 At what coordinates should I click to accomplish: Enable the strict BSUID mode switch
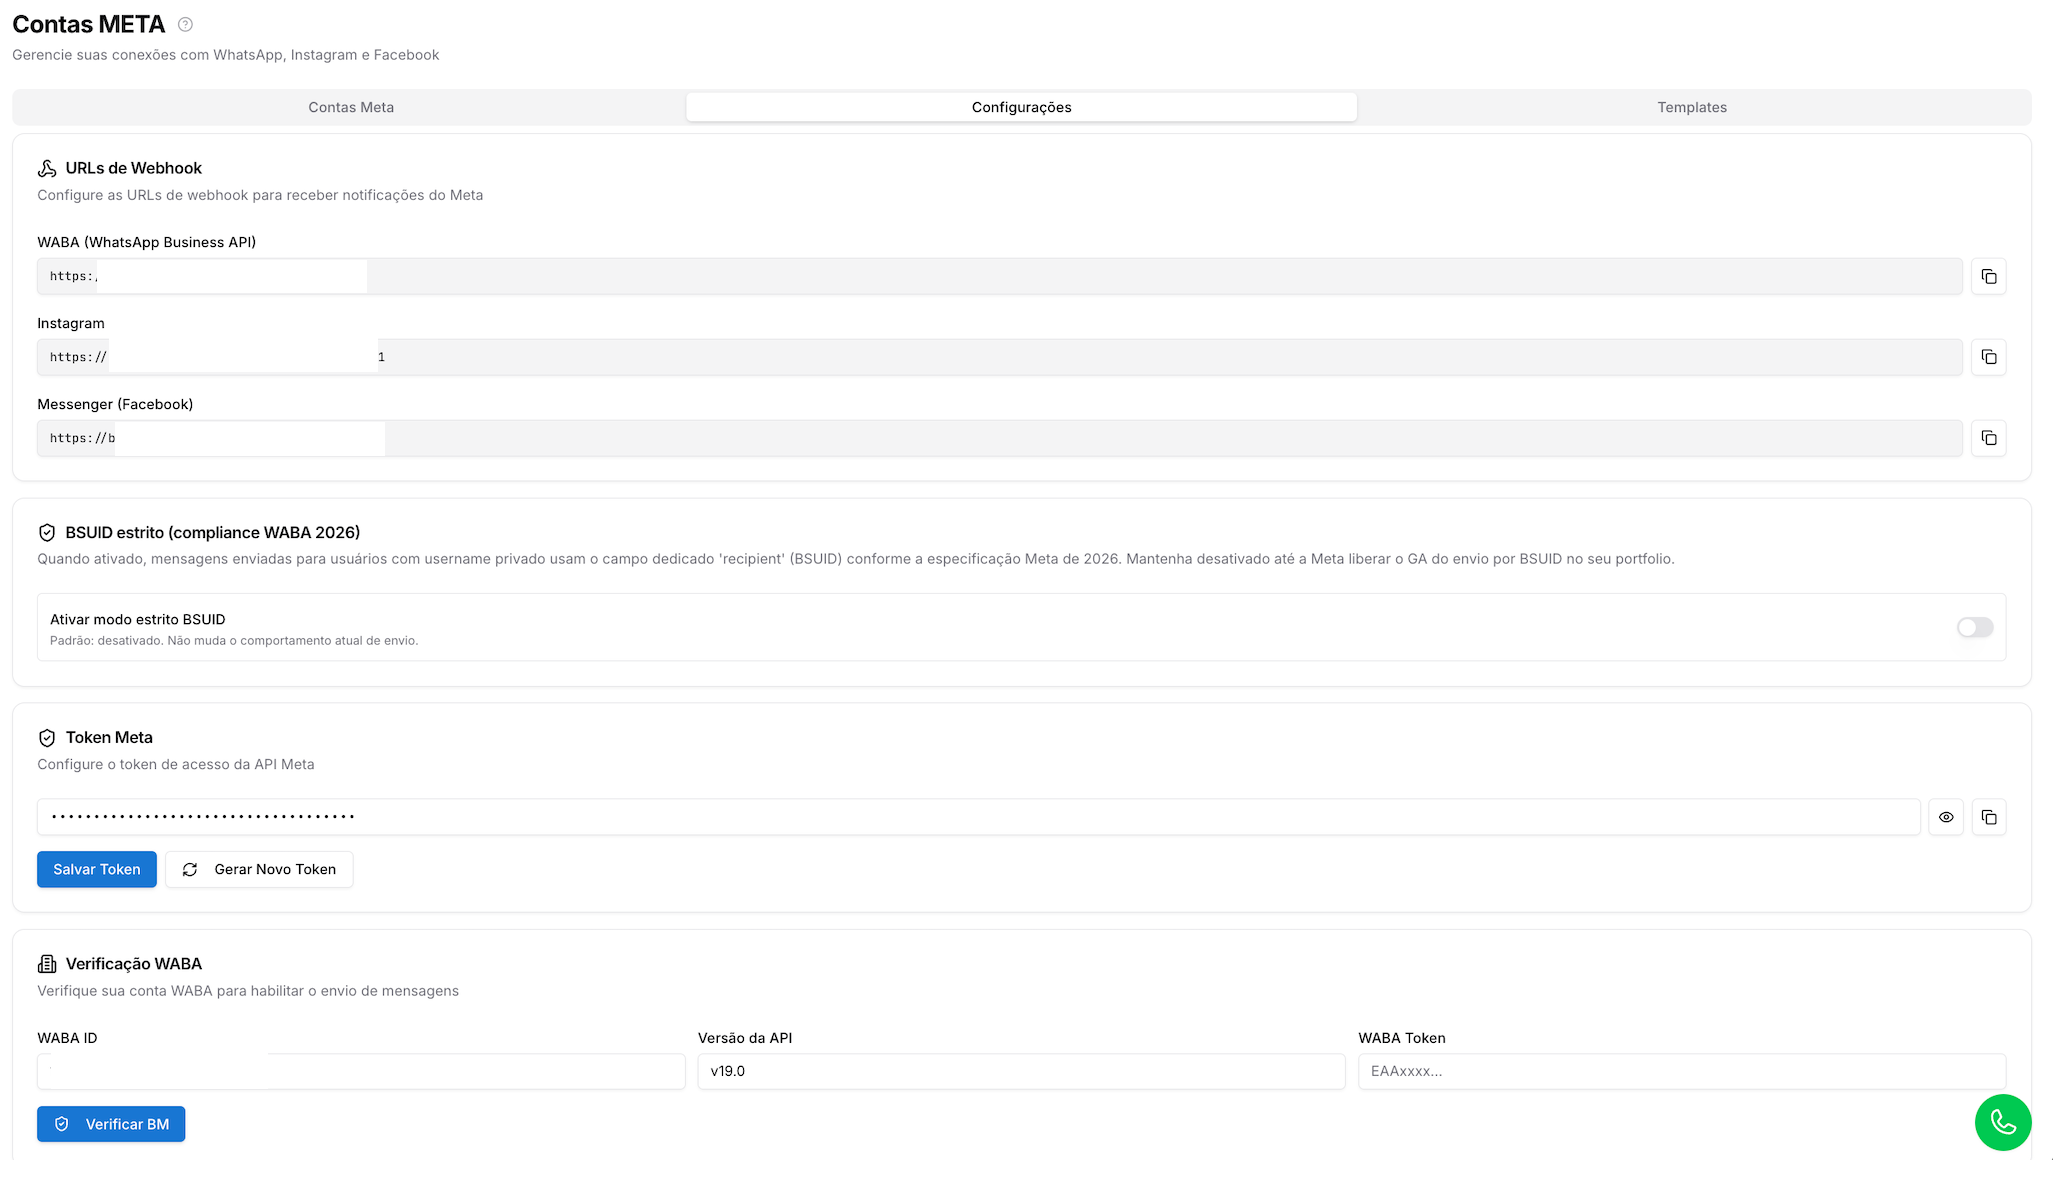[x=1975, y=627]
